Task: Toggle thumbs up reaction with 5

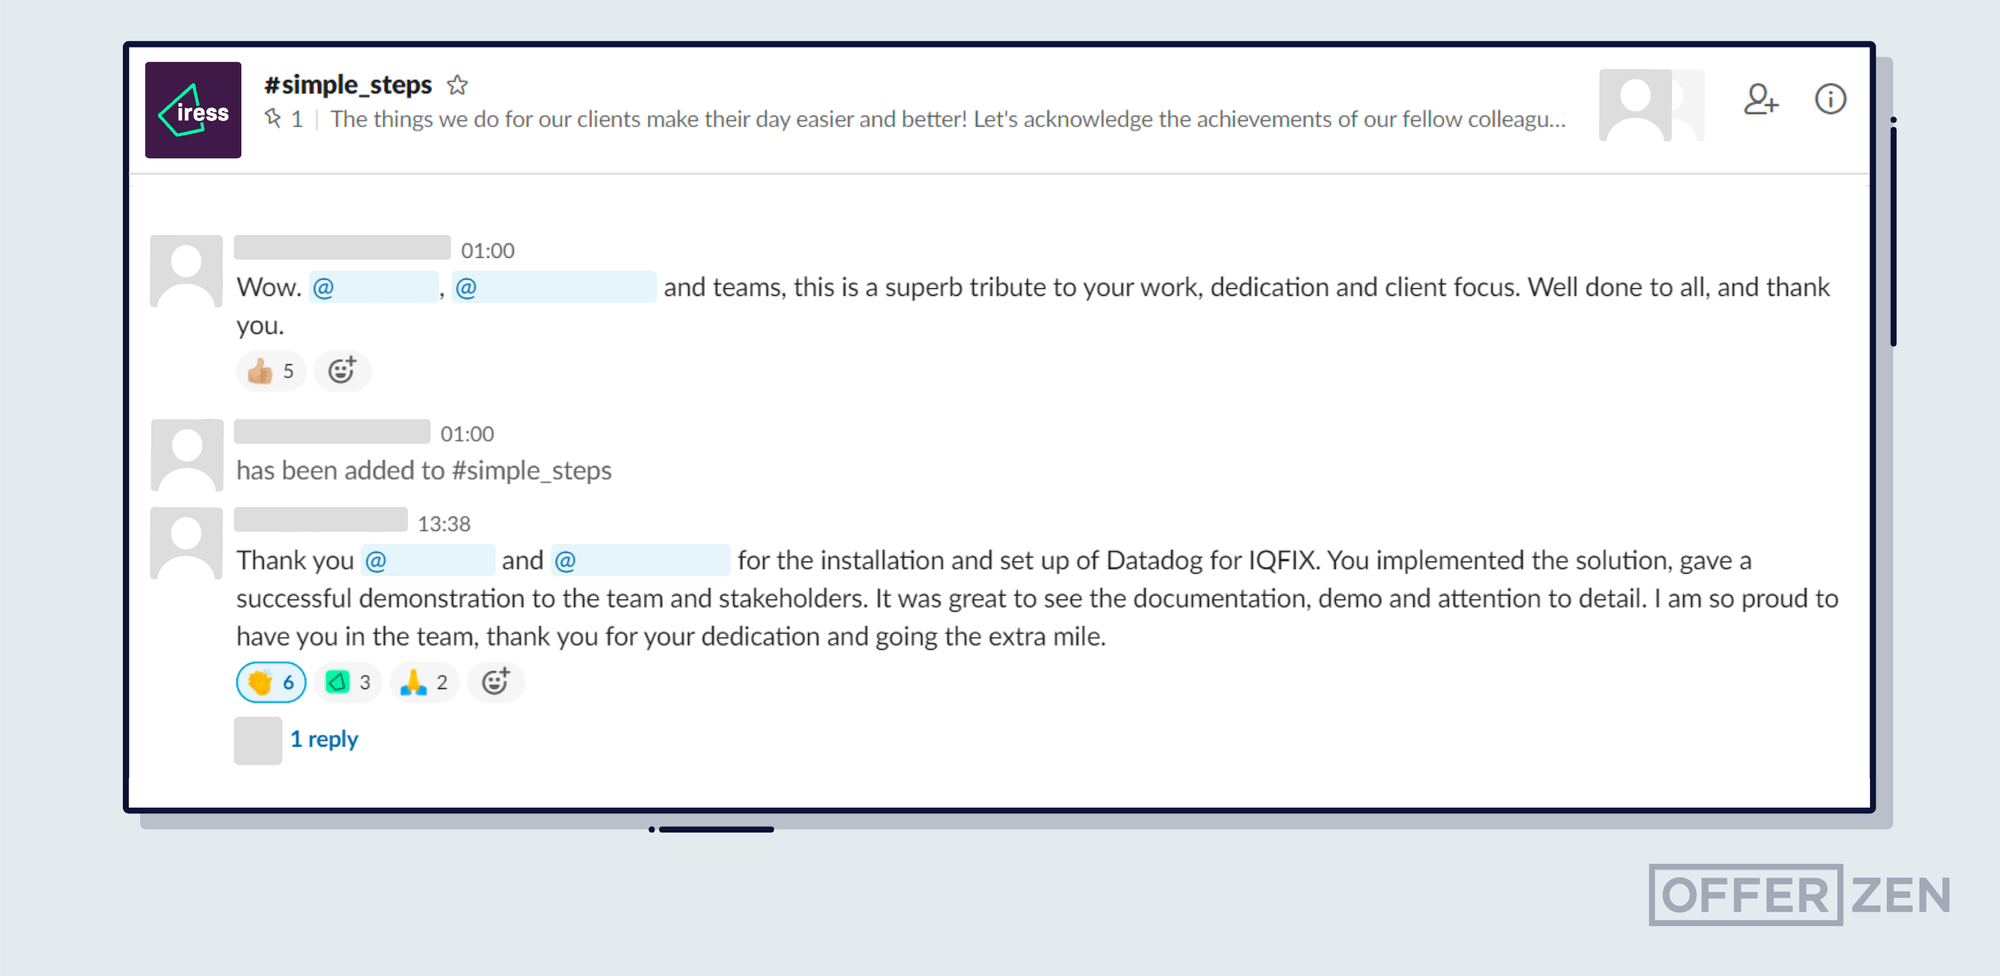Action: [x=271, y=371]
